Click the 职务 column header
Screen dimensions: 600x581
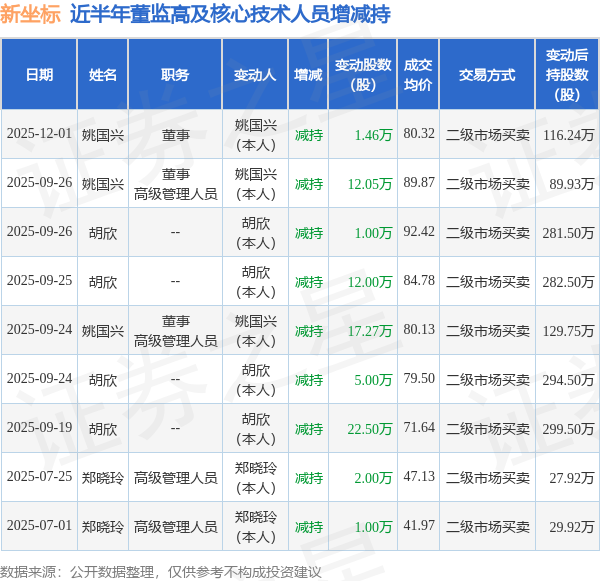[x=175, y=75]
